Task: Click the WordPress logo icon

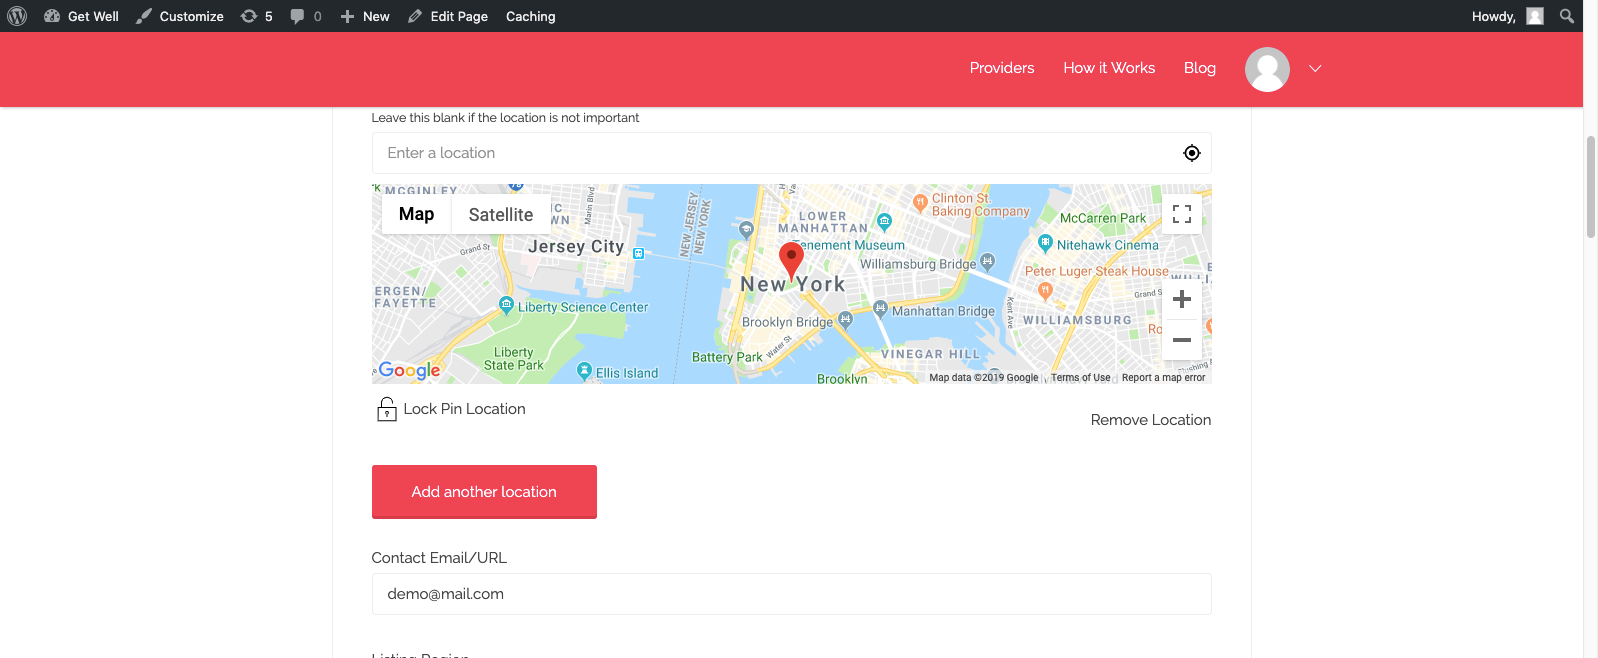Action: coord(17,16)
